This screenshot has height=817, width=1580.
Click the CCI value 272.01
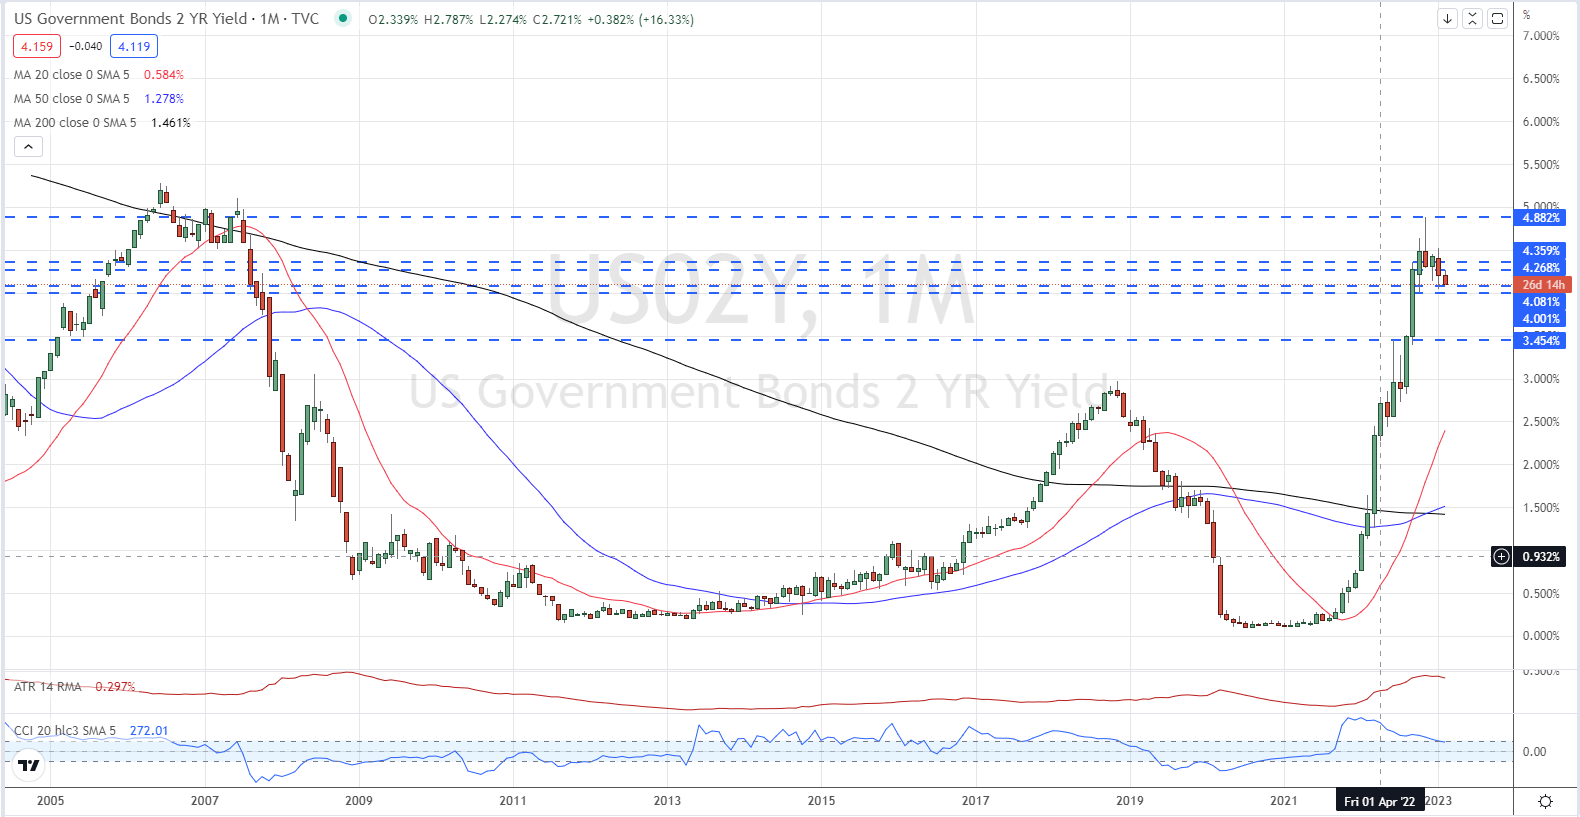pos(149,730)
